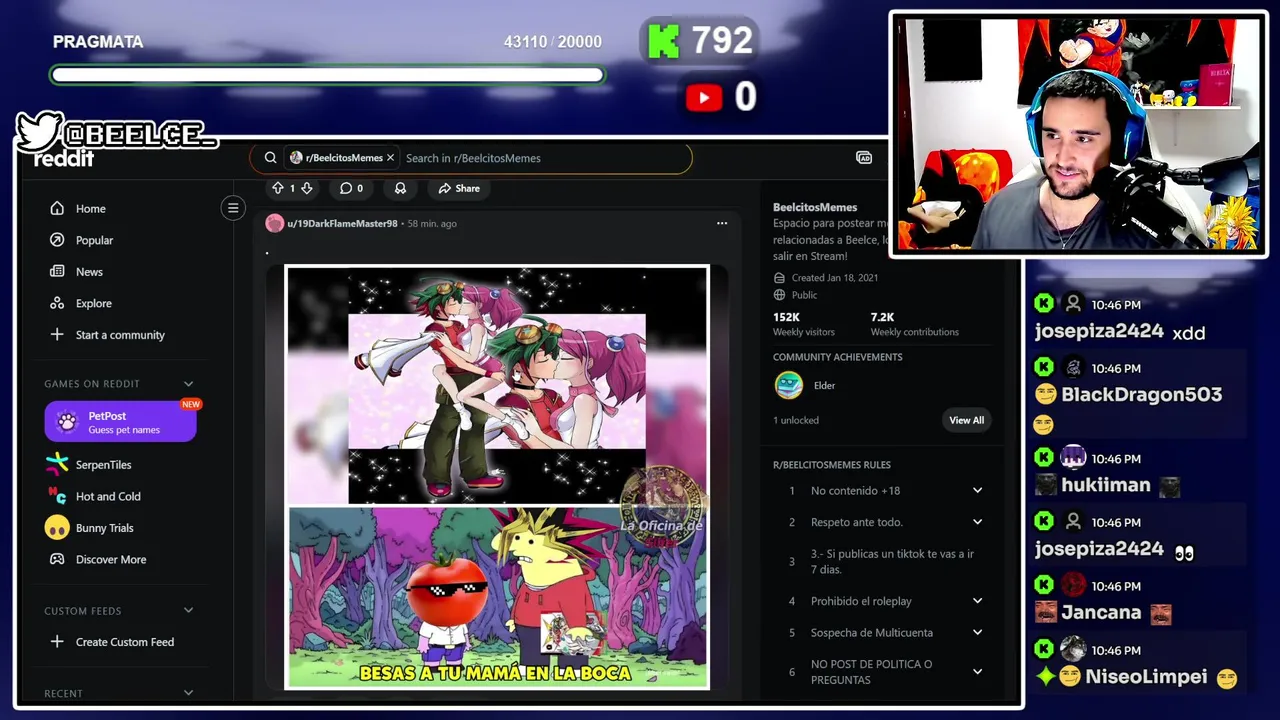The image size is (1280, 720).
Task: Click NiseoLimpei chat username
Action: point(1146,677)
